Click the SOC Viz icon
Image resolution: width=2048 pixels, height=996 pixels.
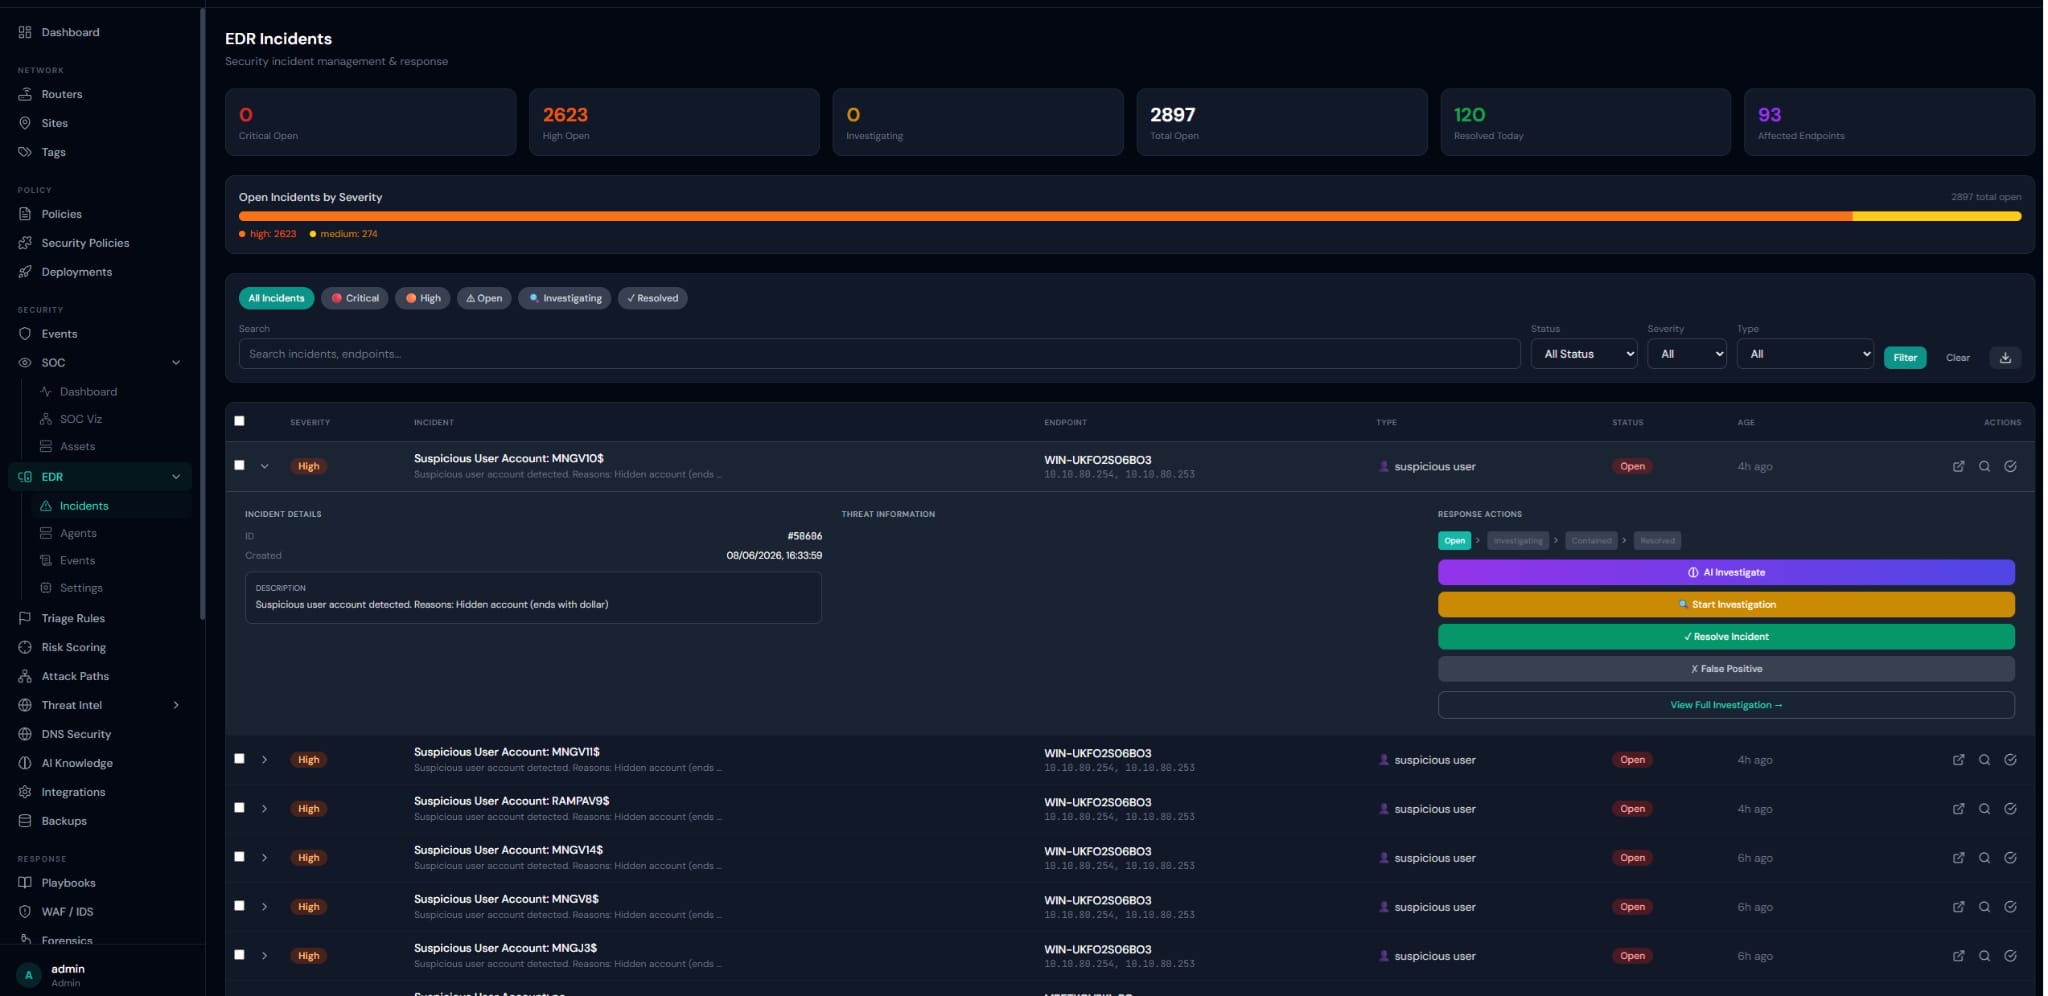46,419
